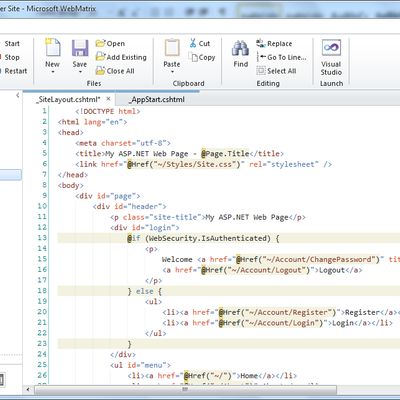Click the html lang="en" code line
The image size is (400, 400).
92,122
